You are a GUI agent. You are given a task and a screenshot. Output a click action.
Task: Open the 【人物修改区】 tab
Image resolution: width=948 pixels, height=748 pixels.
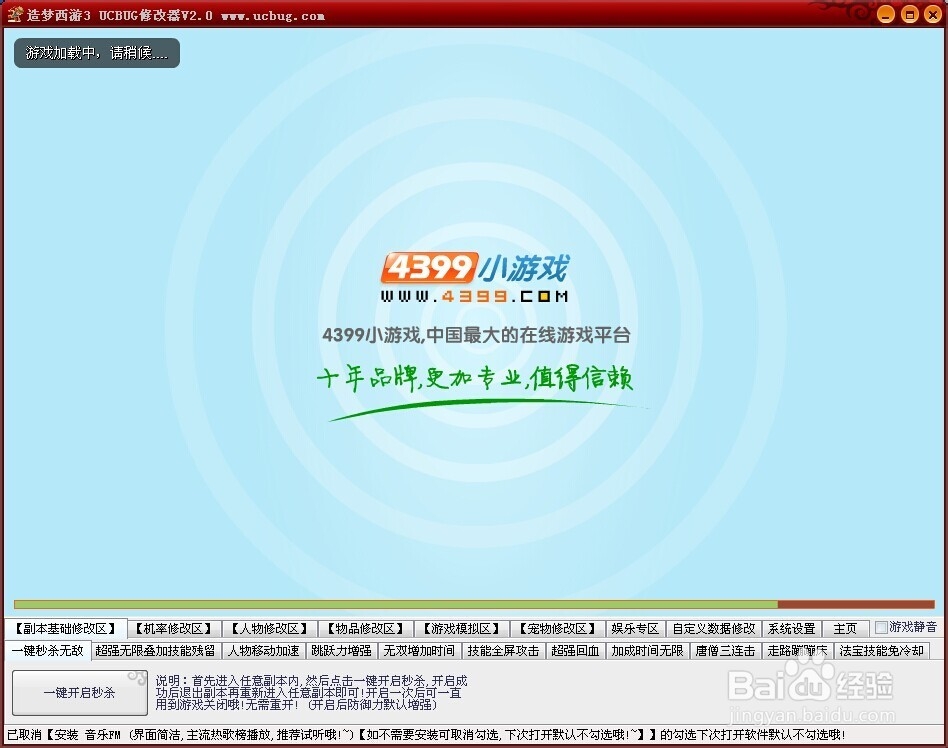[x=270, y=629]
